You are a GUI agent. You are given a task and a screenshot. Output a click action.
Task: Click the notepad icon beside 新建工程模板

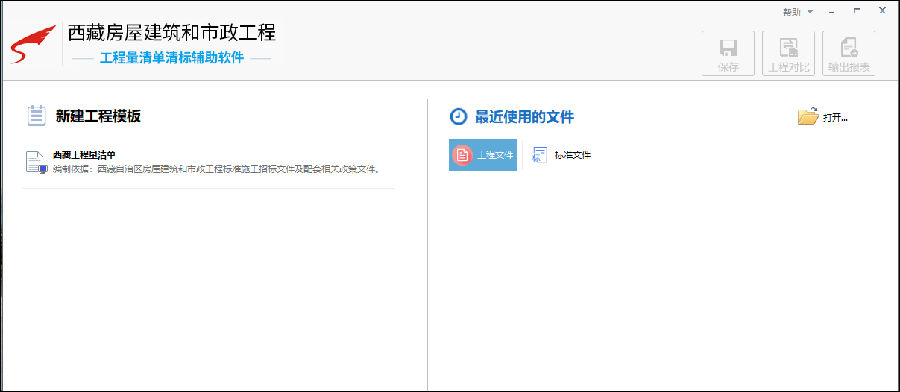(36, 115)
